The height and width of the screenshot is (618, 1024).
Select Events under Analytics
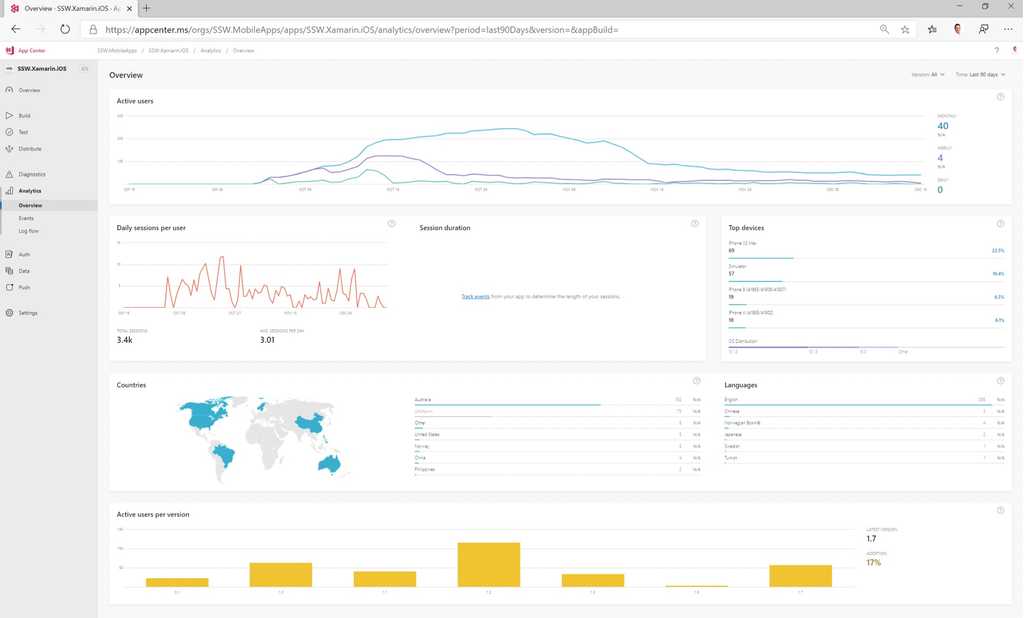[x=26, y=218]
